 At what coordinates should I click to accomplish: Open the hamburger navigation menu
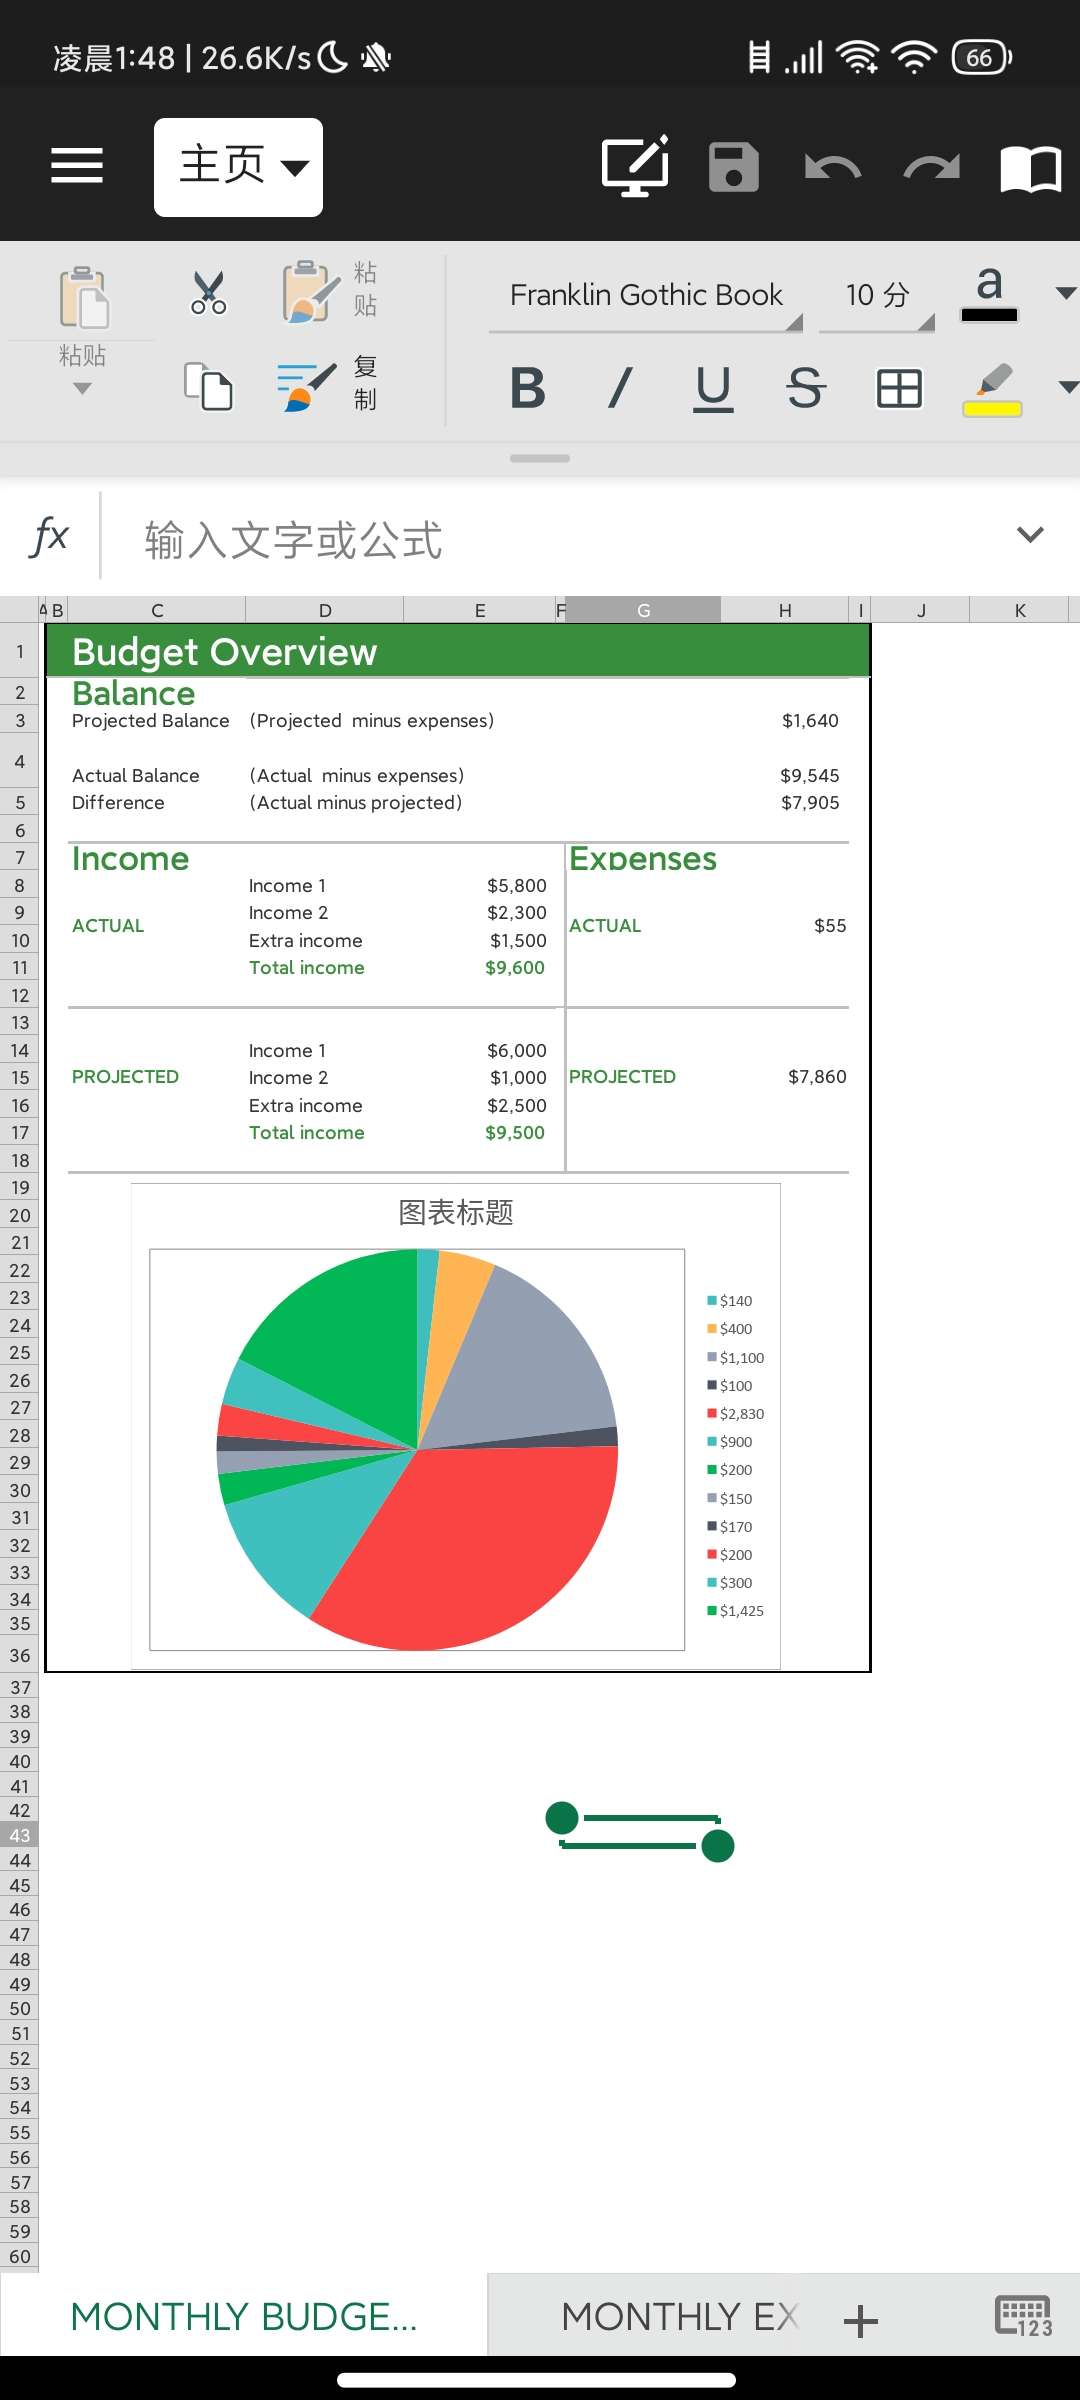click(x=77, y=166)
